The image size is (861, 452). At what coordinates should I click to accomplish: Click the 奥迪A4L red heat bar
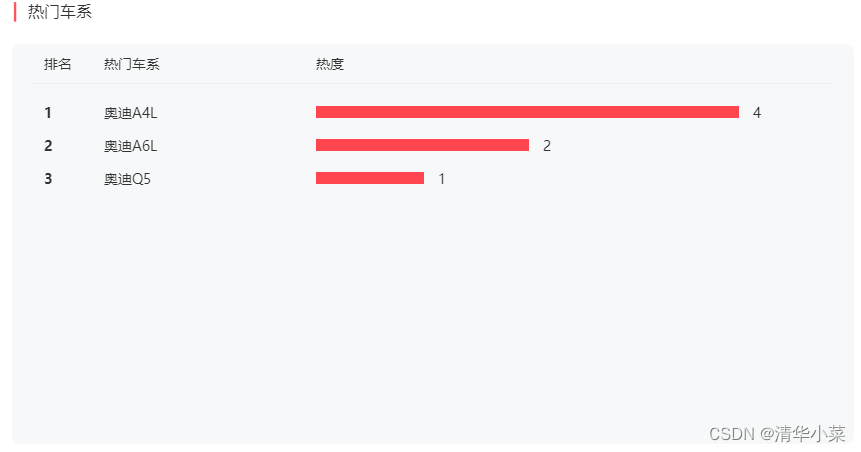click(527, 112)
